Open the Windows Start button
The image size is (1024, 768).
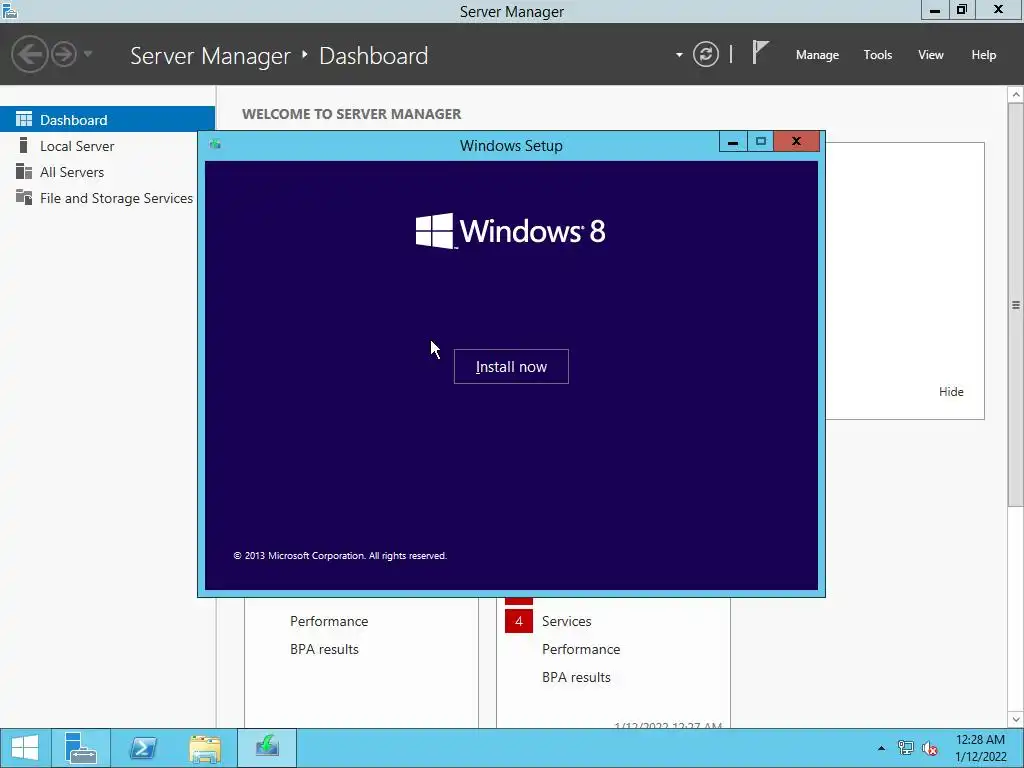[25, 748]
